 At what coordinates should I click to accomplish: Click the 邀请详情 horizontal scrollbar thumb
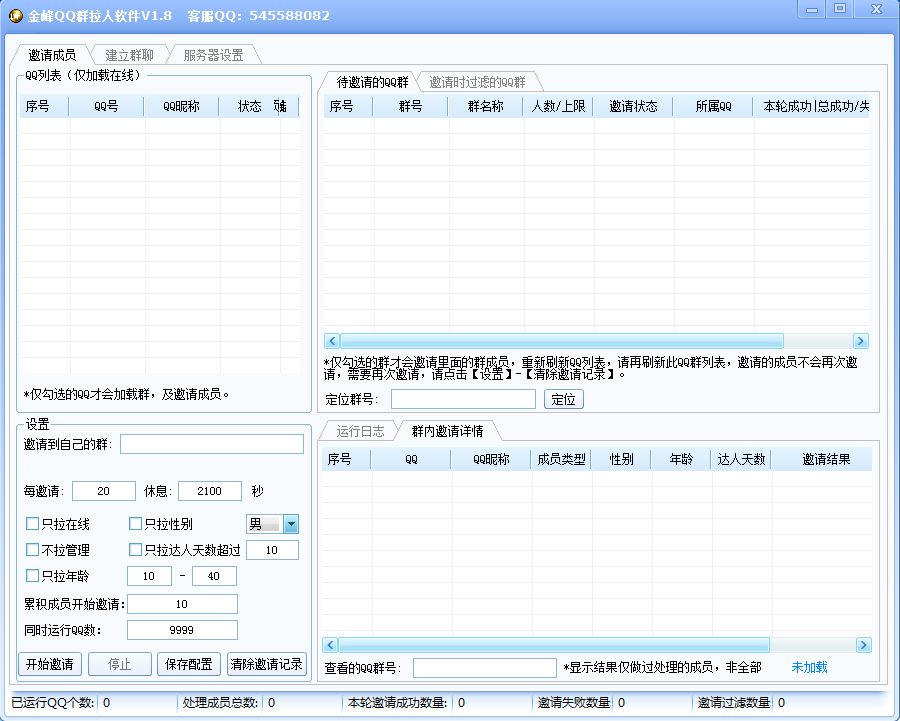(554, 645)
